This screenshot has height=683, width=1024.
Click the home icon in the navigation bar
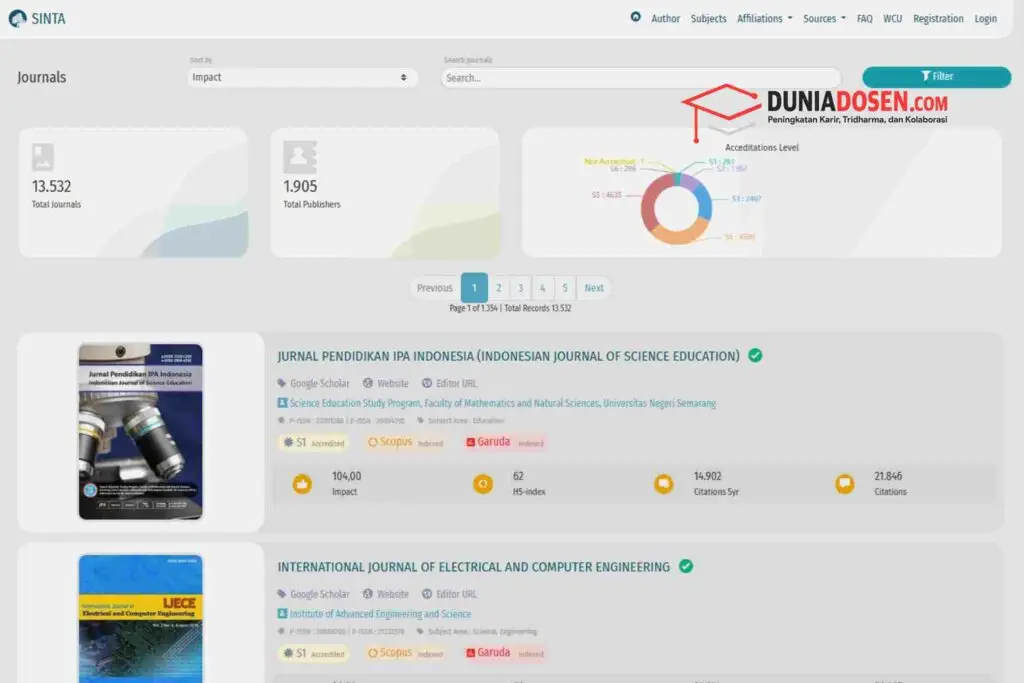634,17
